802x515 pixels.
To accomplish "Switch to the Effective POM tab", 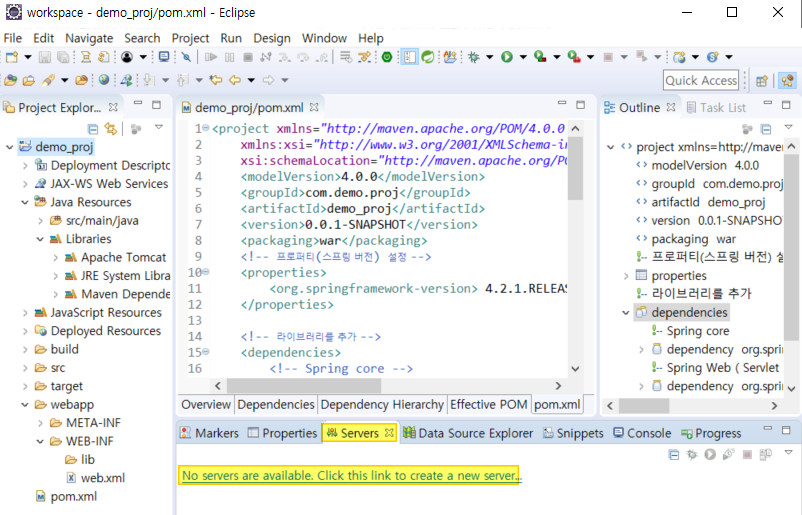I will 488,405.
